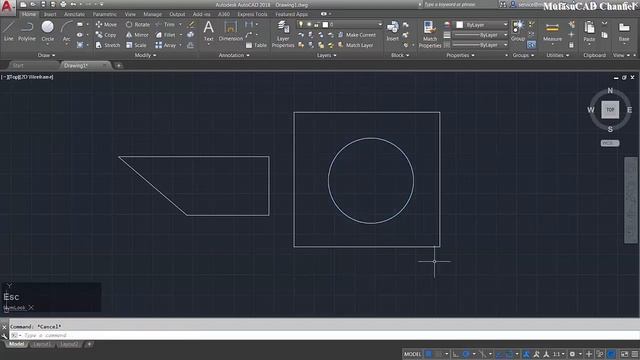Open the Insert ribbon tab
640x360 pixels.
(50, 14)
